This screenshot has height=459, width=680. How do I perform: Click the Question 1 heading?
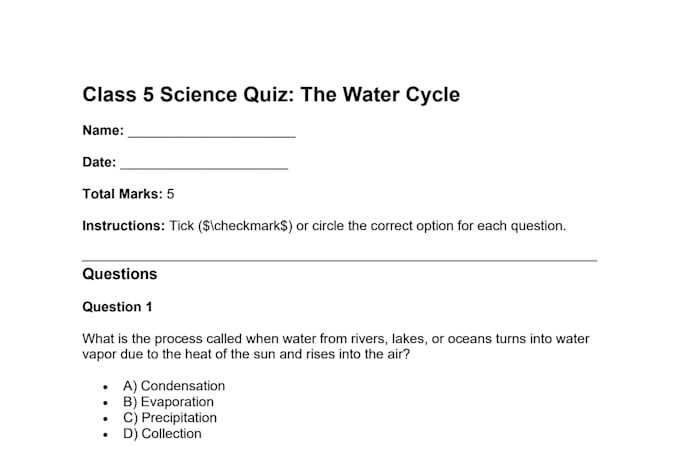coord(117,307)
